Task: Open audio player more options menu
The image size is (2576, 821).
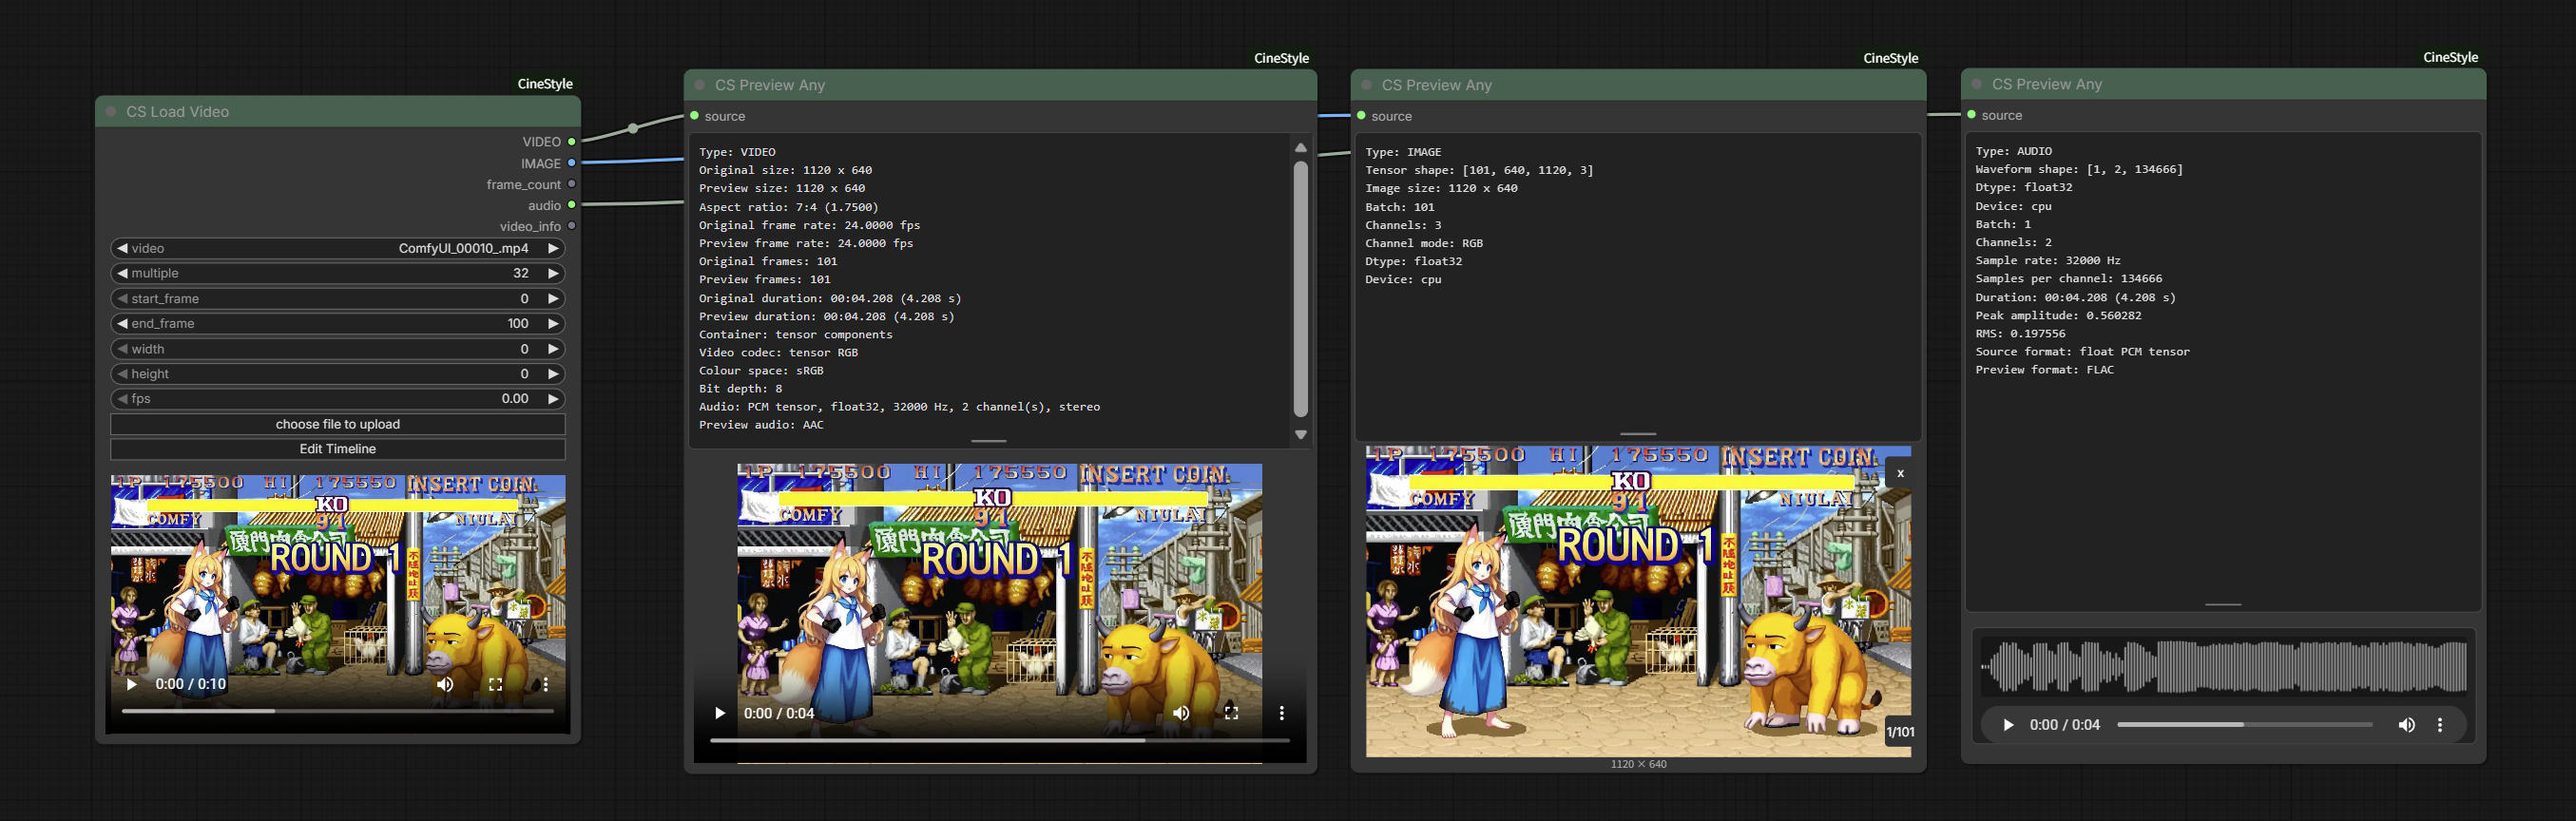Action: 2440,725
